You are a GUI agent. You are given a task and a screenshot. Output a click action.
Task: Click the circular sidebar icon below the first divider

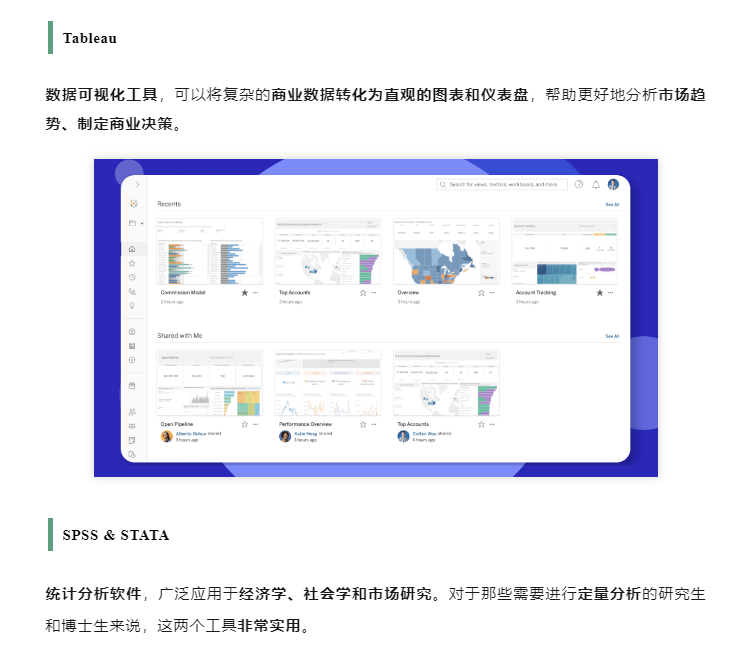(132, 331)
